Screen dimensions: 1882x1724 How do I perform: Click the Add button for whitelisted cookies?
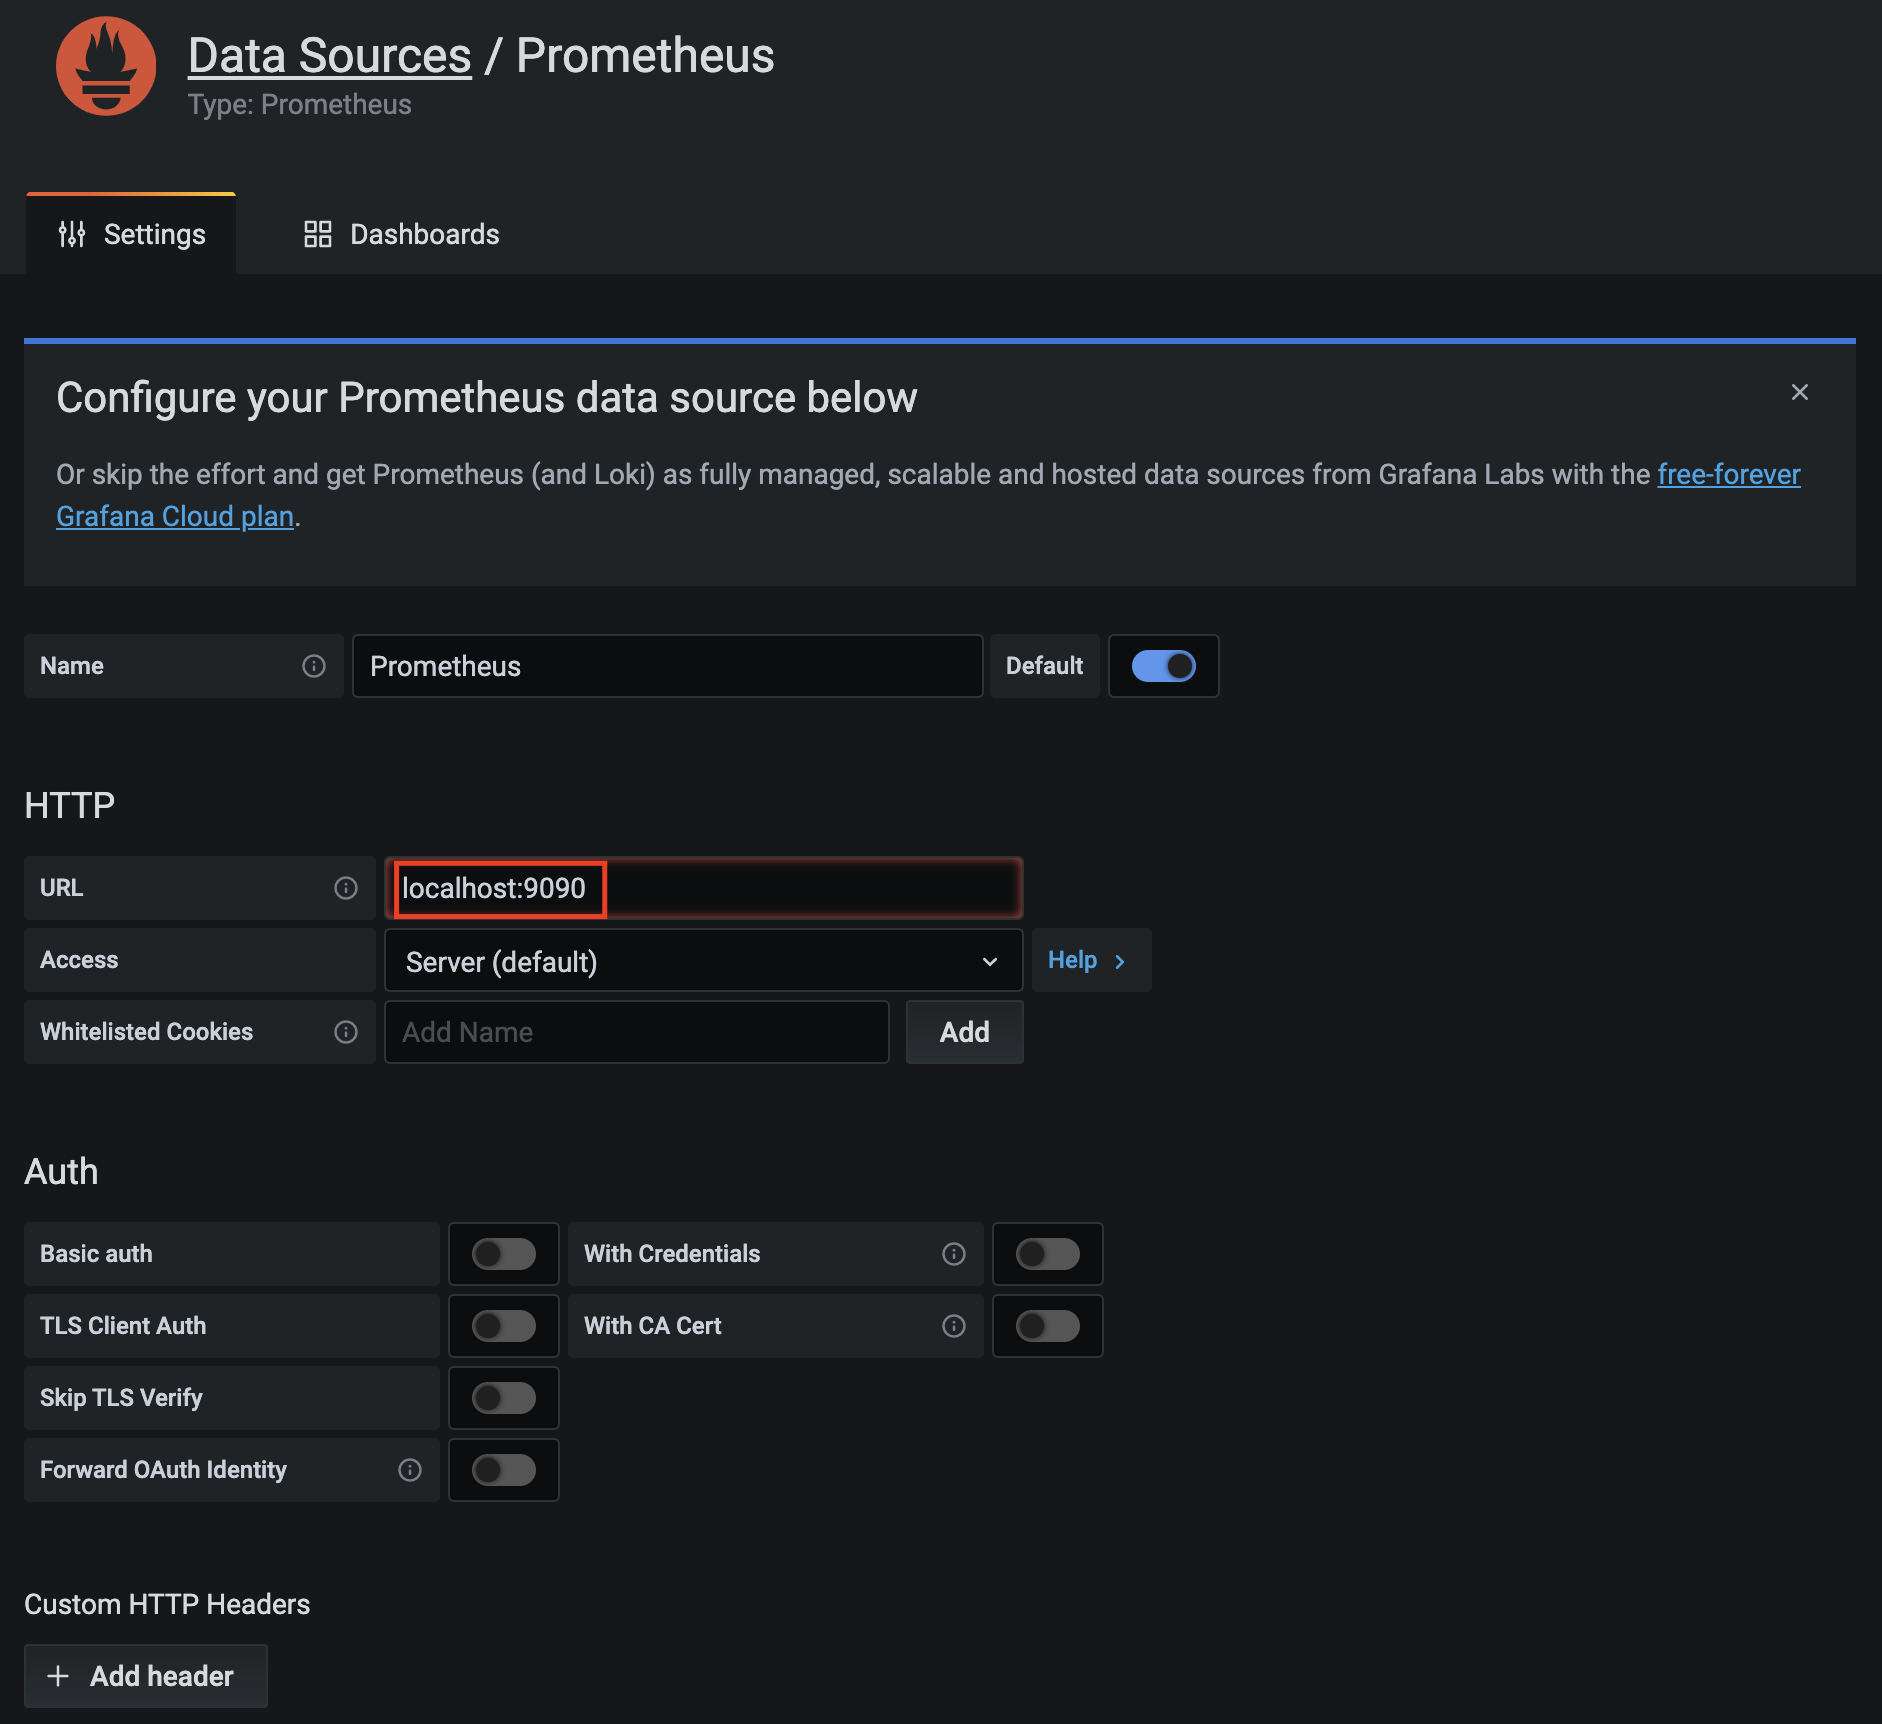point(965,1032)
